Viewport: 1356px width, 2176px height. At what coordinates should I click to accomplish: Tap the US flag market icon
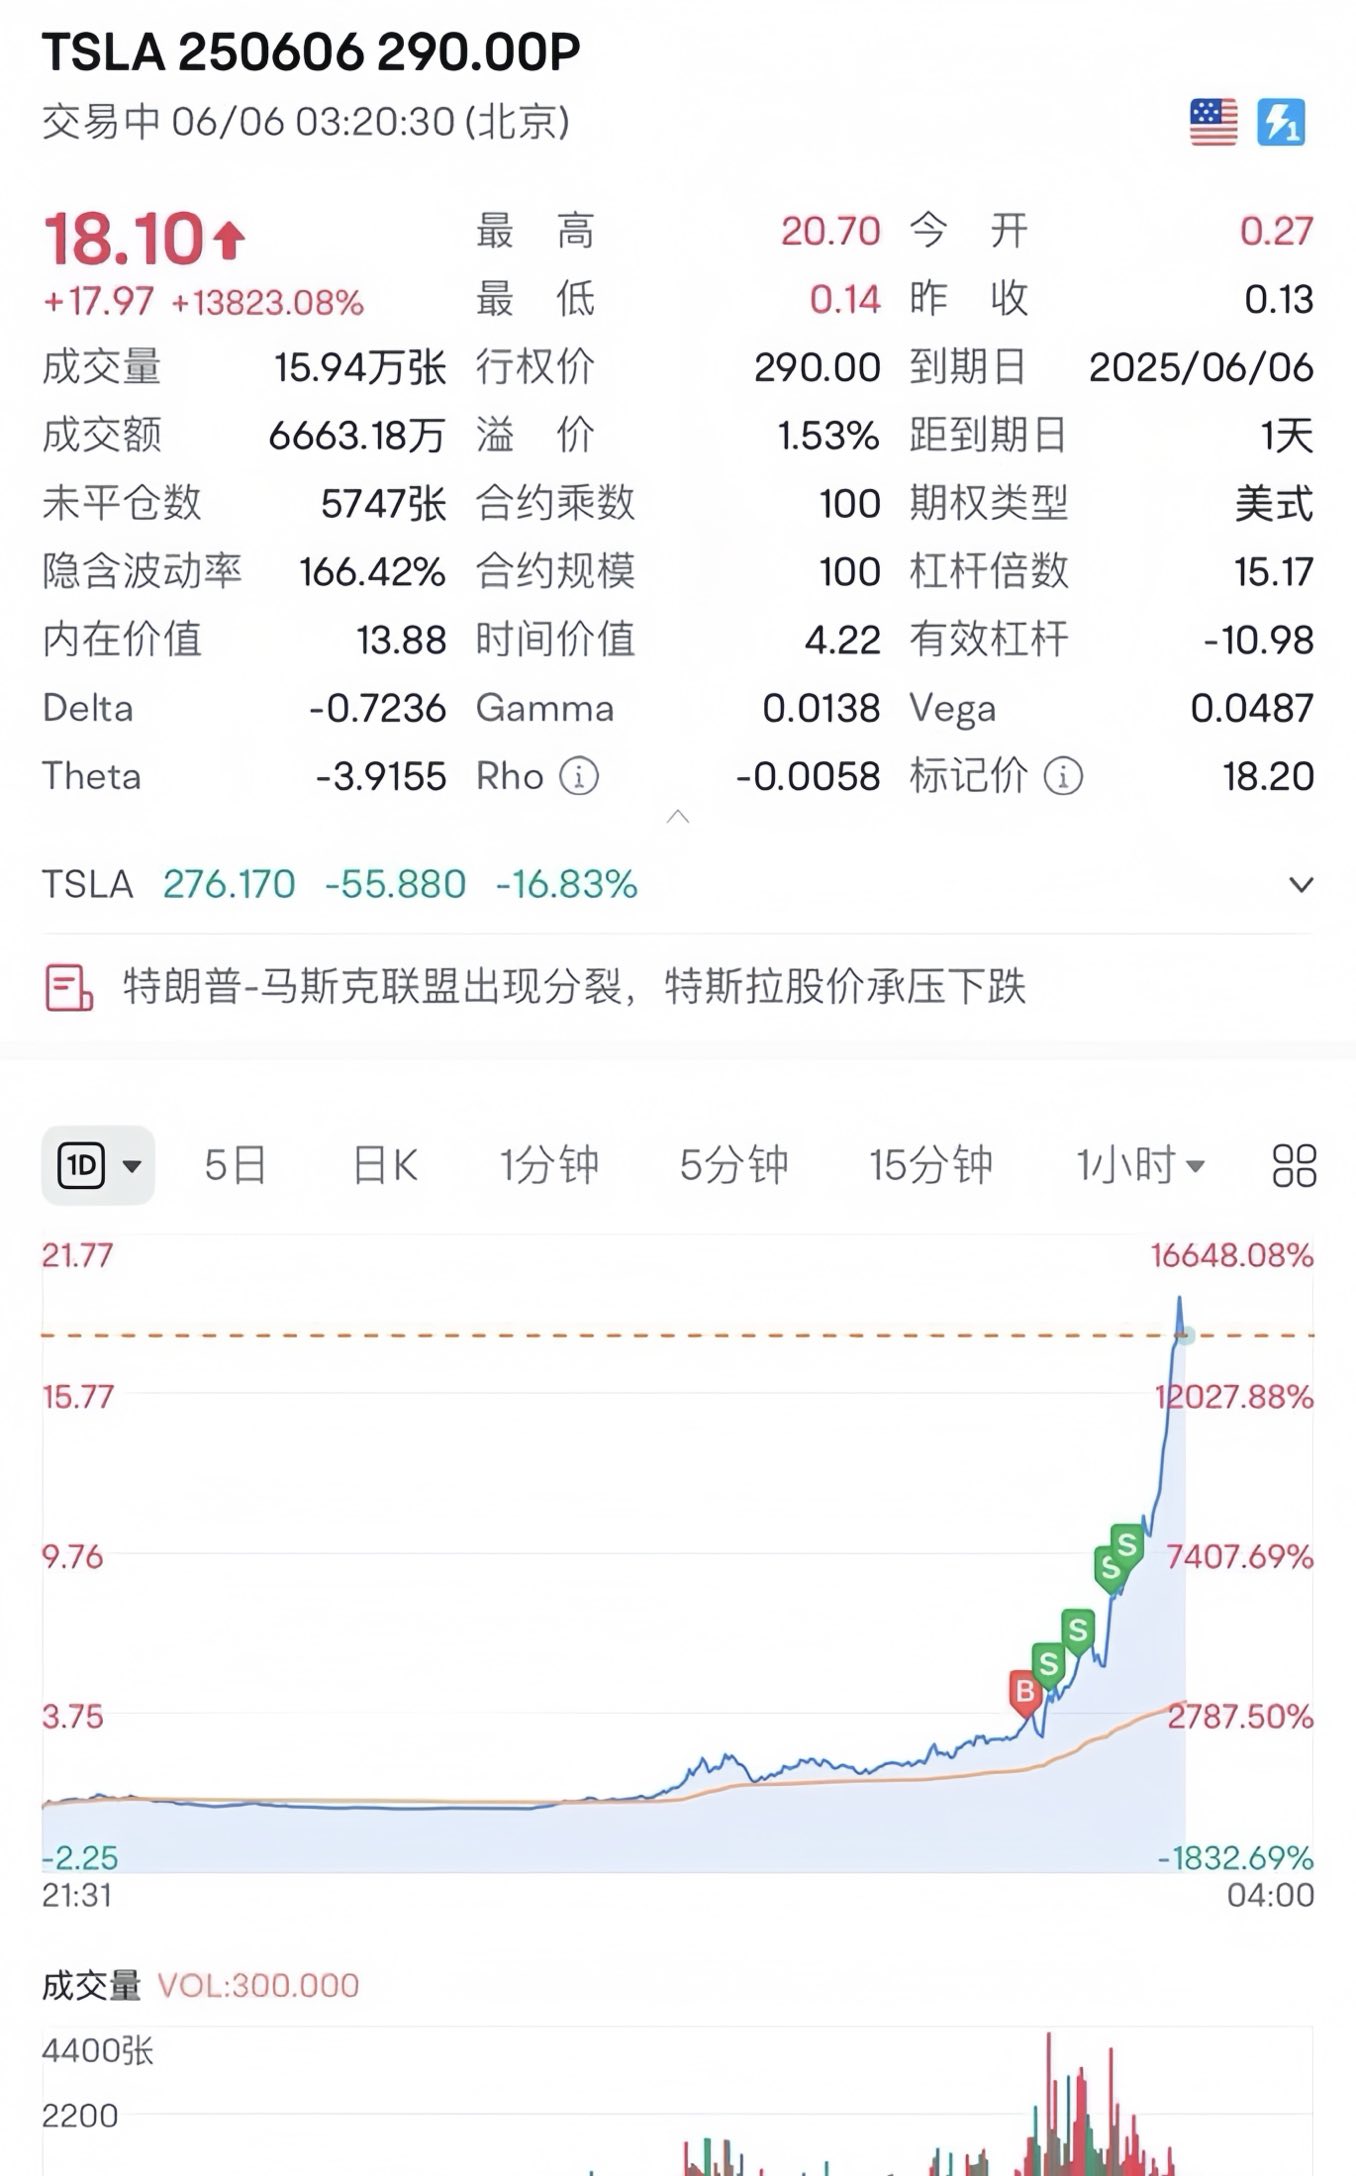(x=1213, y=122)
